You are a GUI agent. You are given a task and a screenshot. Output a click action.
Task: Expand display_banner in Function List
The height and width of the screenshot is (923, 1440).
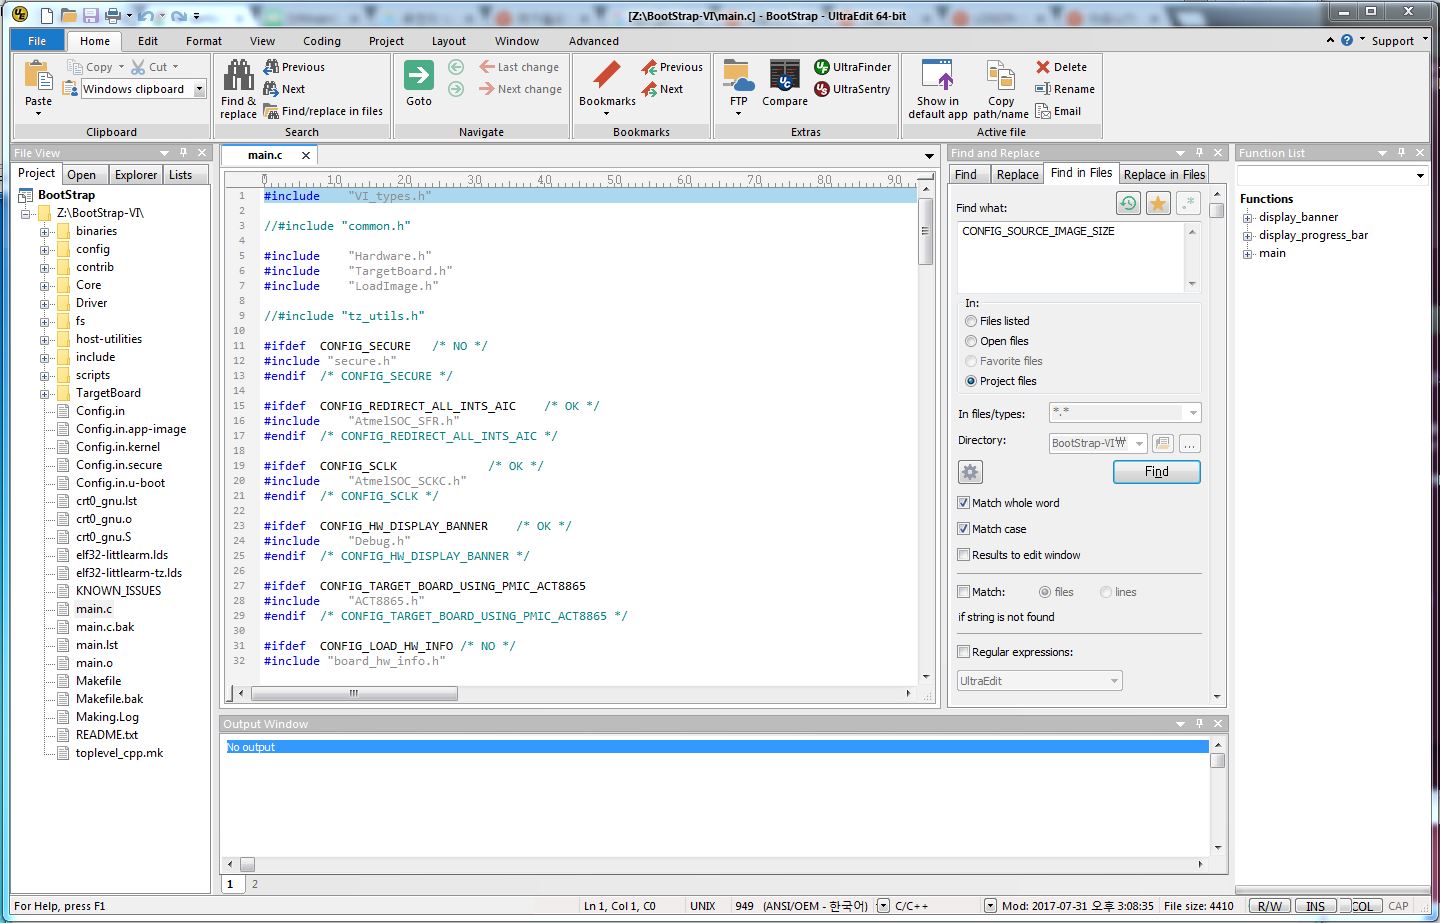(1247, 218)
